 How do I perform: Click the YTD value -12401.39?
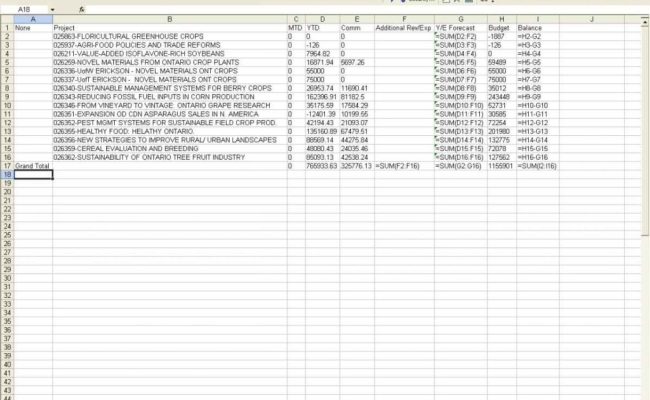pos(323,114)
